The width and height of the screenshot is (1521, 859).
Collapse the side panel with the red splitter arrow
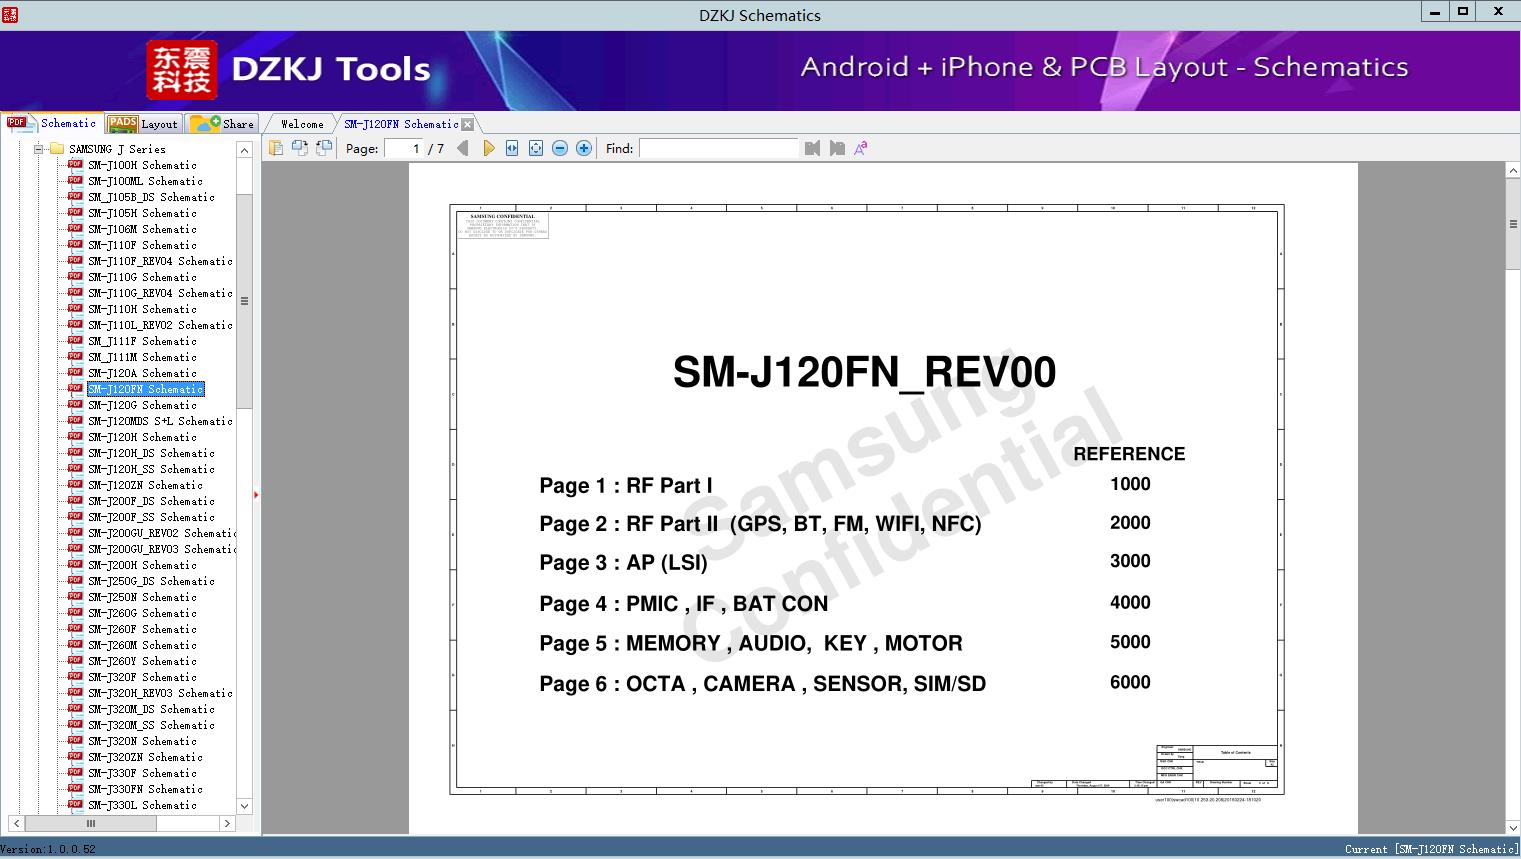(256, 495)
